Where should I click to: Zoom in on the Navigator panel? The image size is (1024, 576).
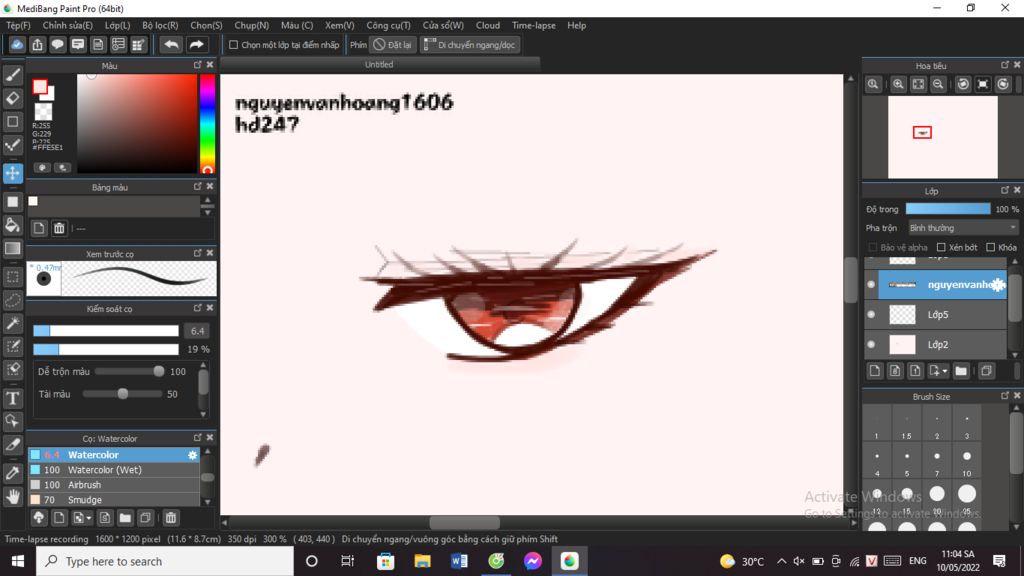pos(899,84)
